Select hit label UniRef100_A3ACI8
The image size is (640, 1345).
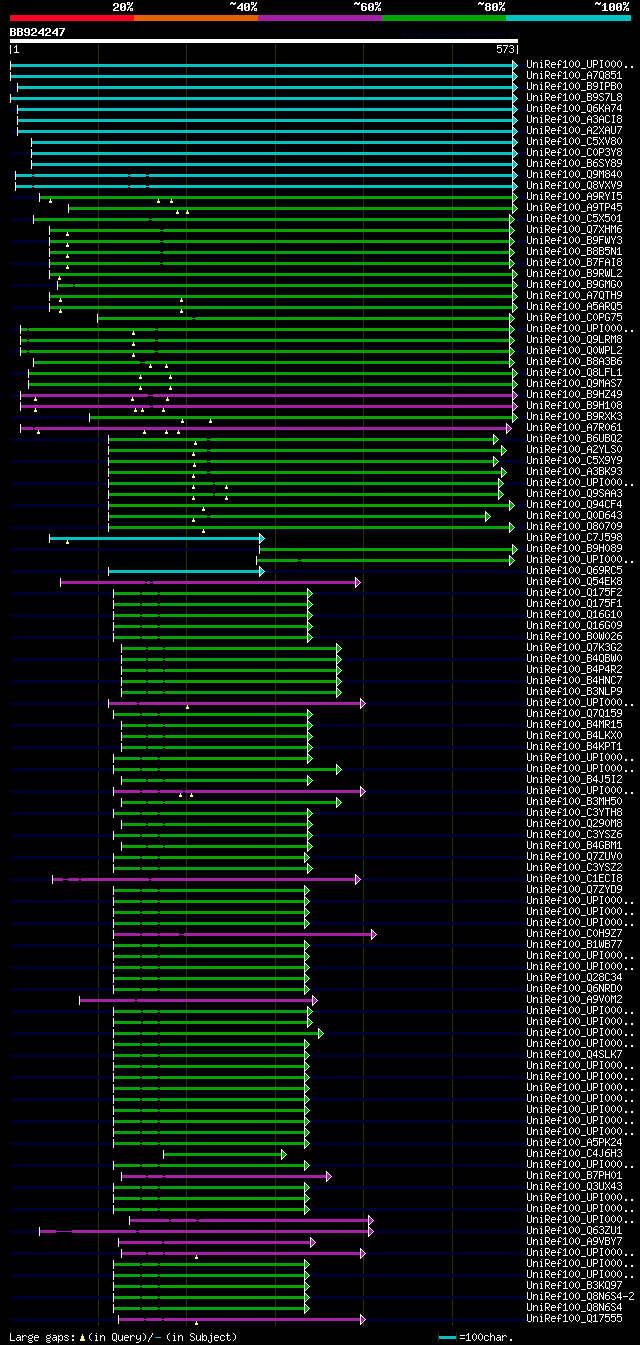point(574,119)
